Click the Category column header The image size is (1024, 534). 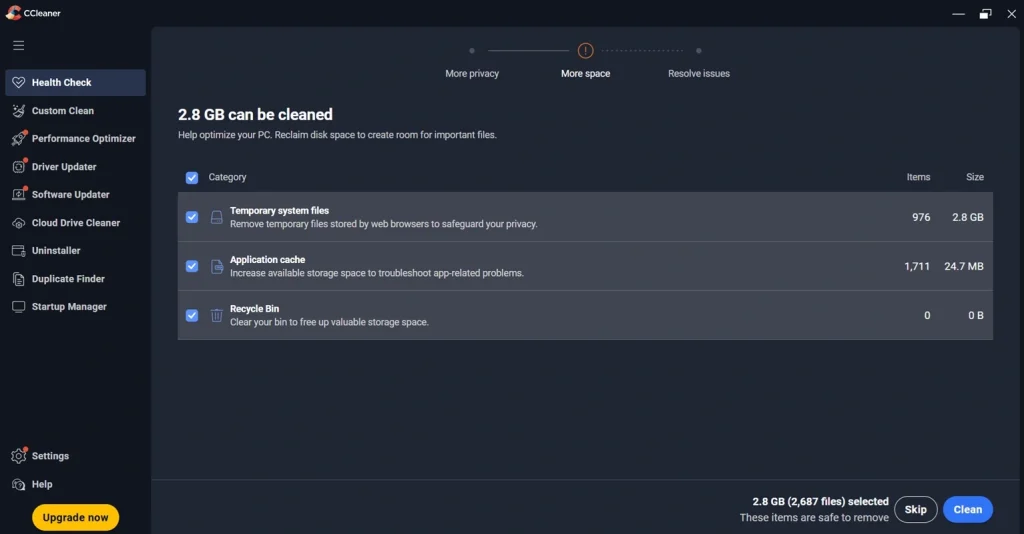(227, 177)
